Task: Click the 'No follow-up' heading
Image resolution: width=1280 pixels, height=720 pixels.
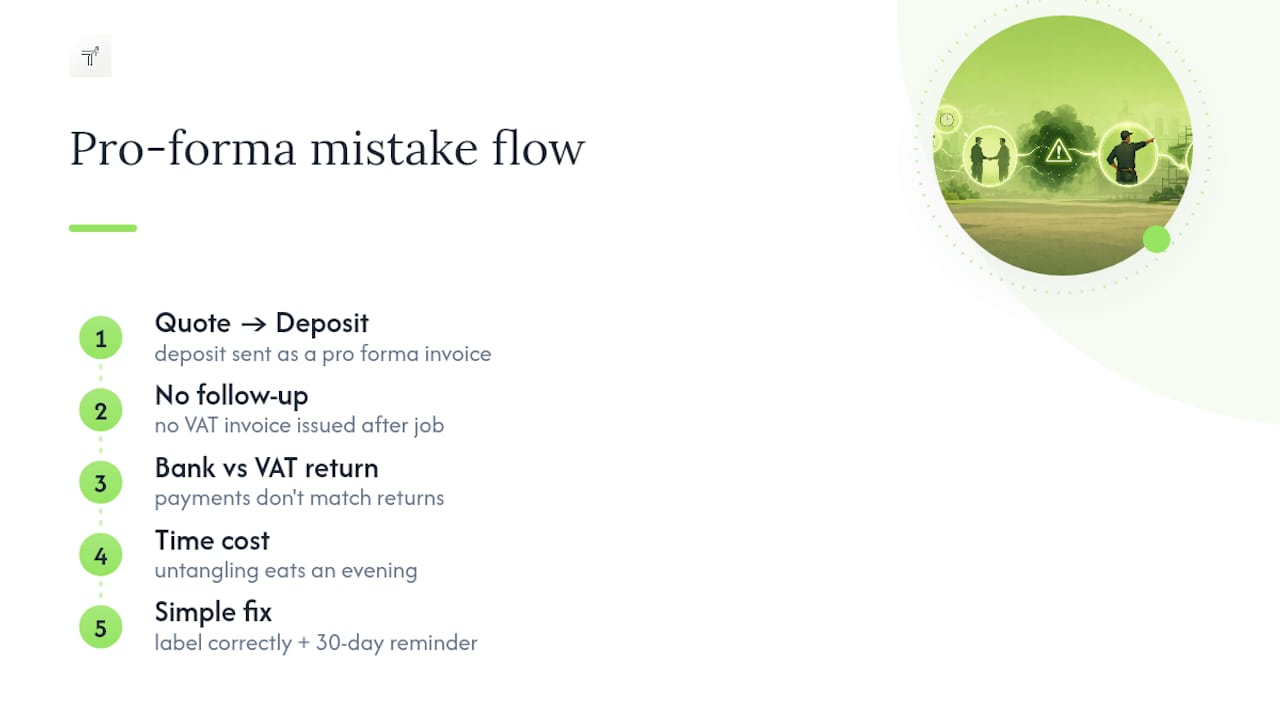Action: pyautogui.click(x=231, y=395)
